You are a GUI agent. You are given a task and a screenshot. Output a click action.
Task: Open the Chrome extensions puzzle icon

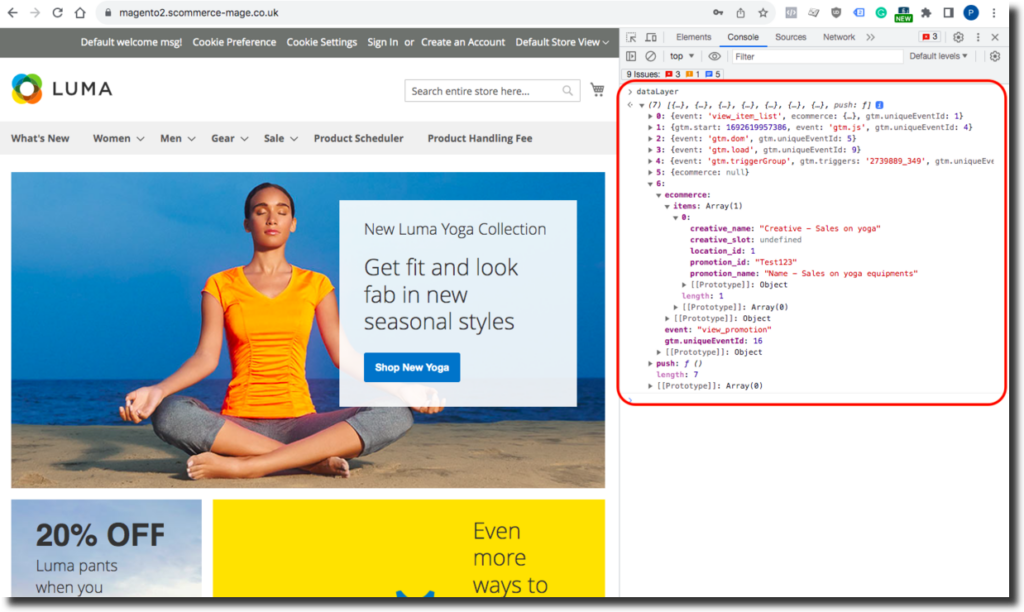pos(926,13)
